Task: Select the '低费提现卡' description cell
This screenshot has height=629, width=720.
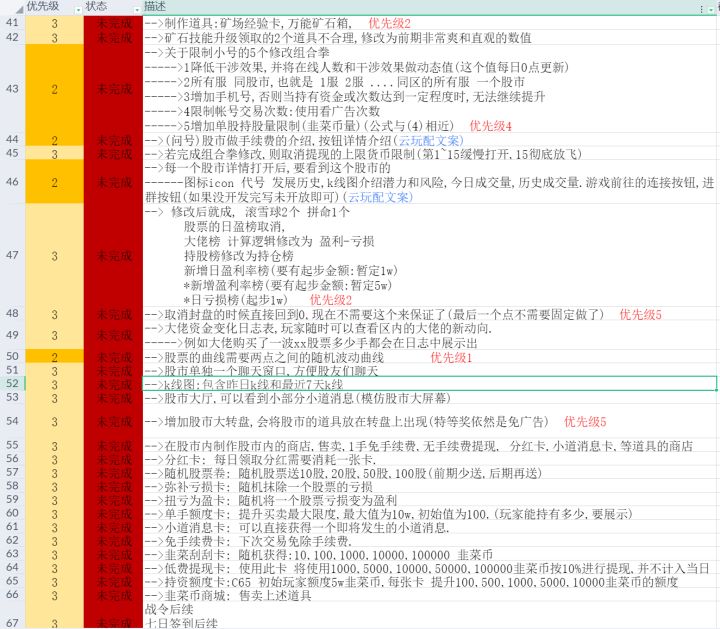Action: [x=431, y=568]
